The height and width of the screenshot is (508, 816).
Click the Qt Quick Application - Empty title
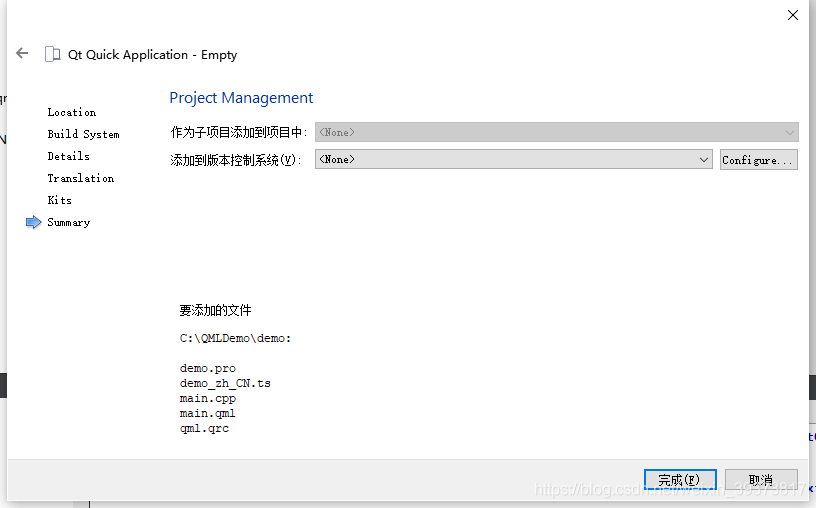click(x=152, y=55)
